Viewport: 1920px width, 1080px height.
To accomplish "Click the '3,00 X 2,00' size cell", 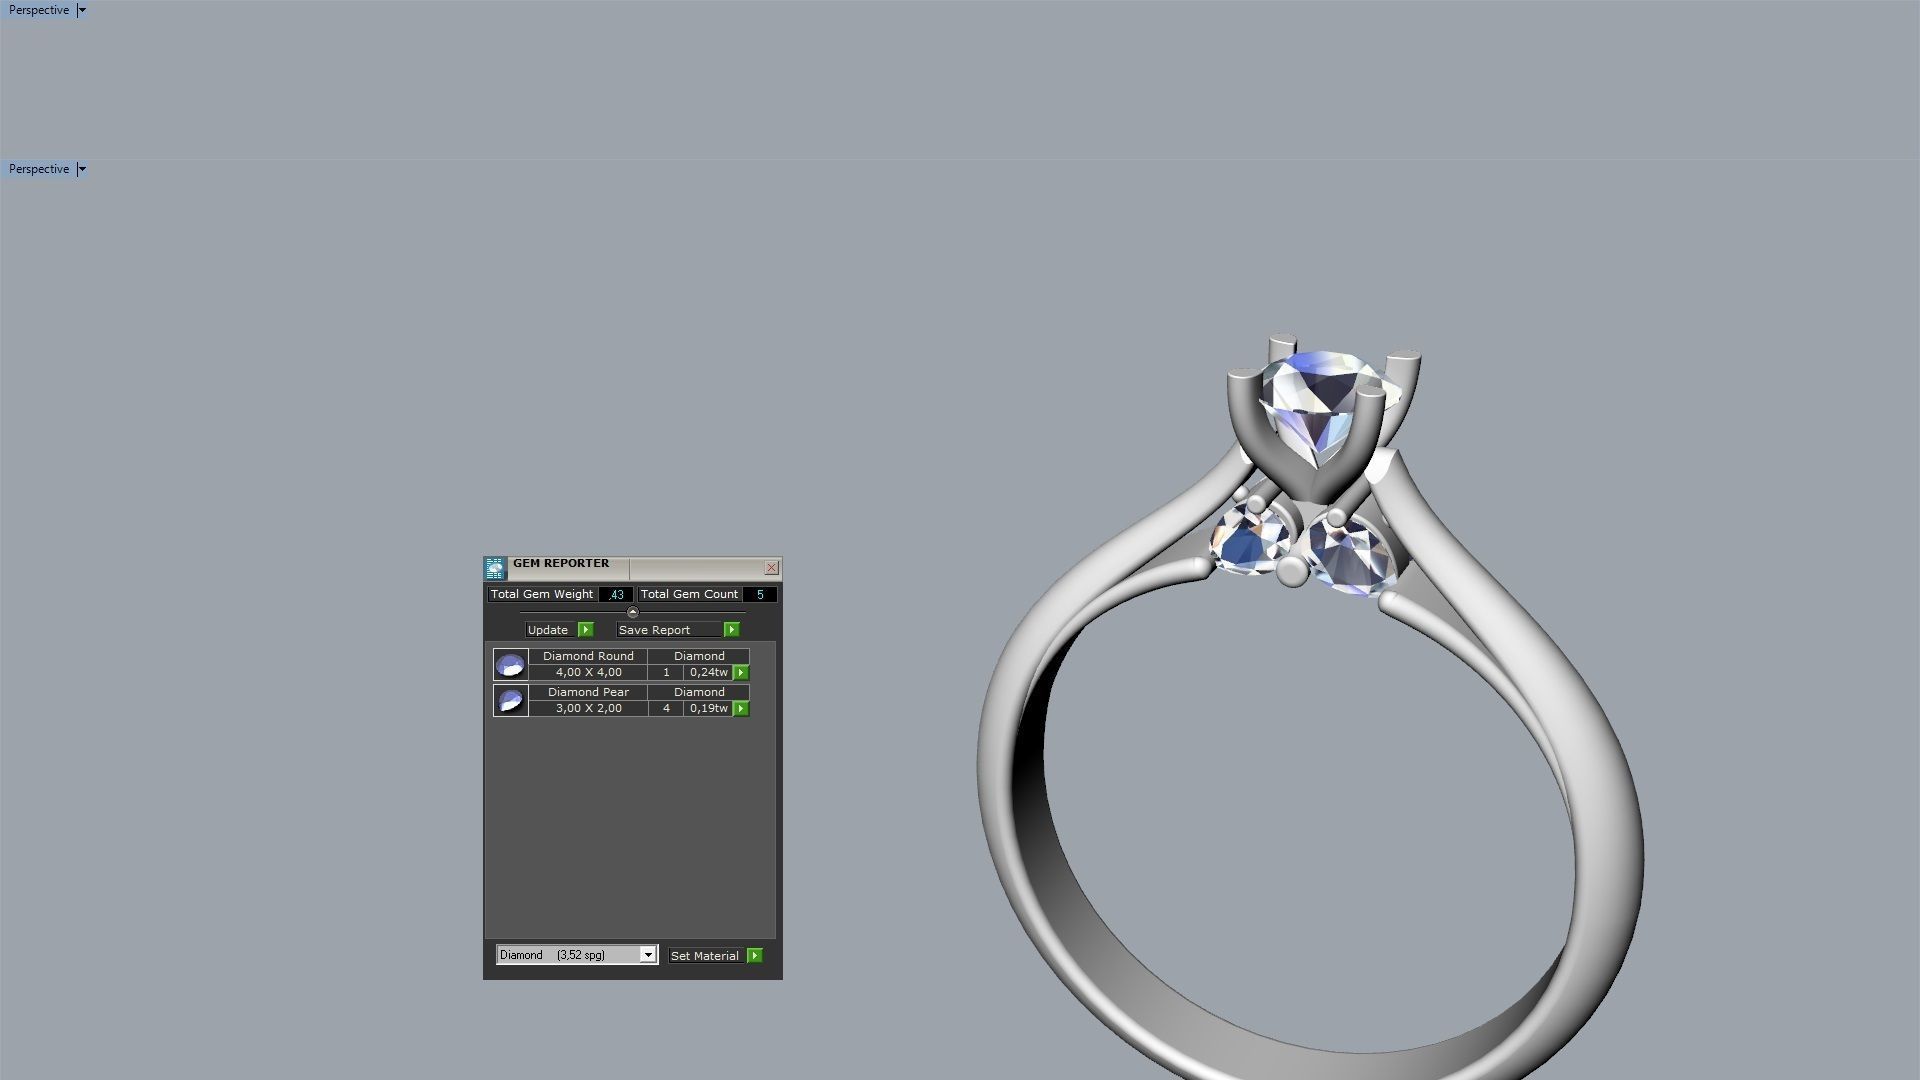I will pos(588,708).
